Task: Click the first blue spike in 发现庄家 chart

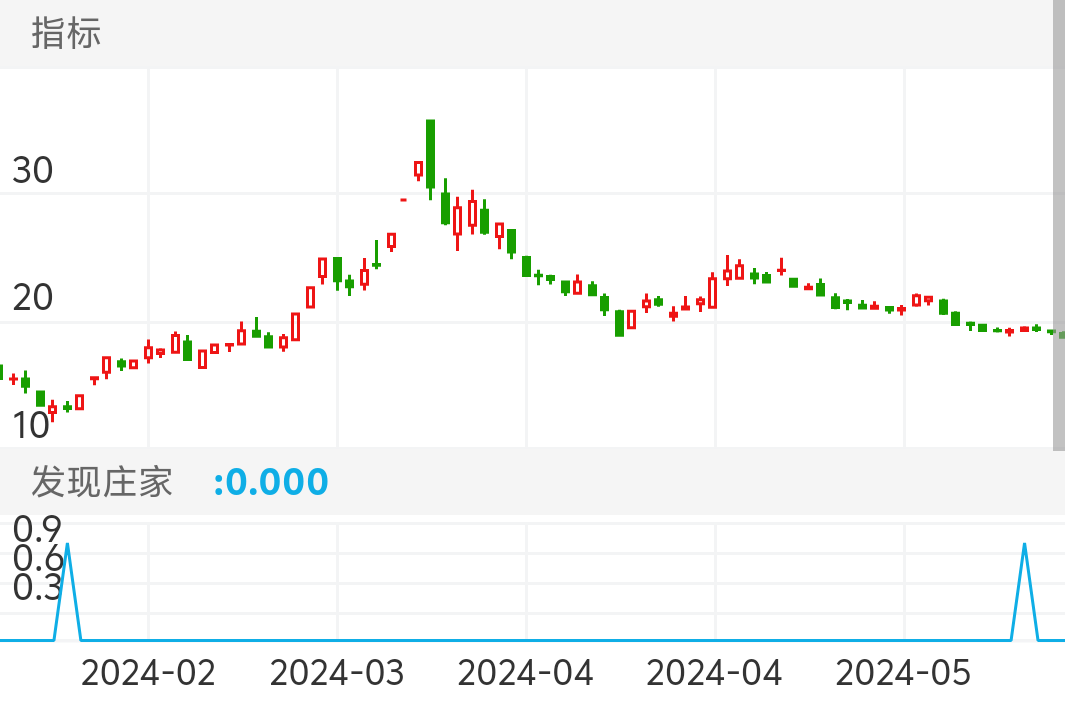Action: pos(67,591)
